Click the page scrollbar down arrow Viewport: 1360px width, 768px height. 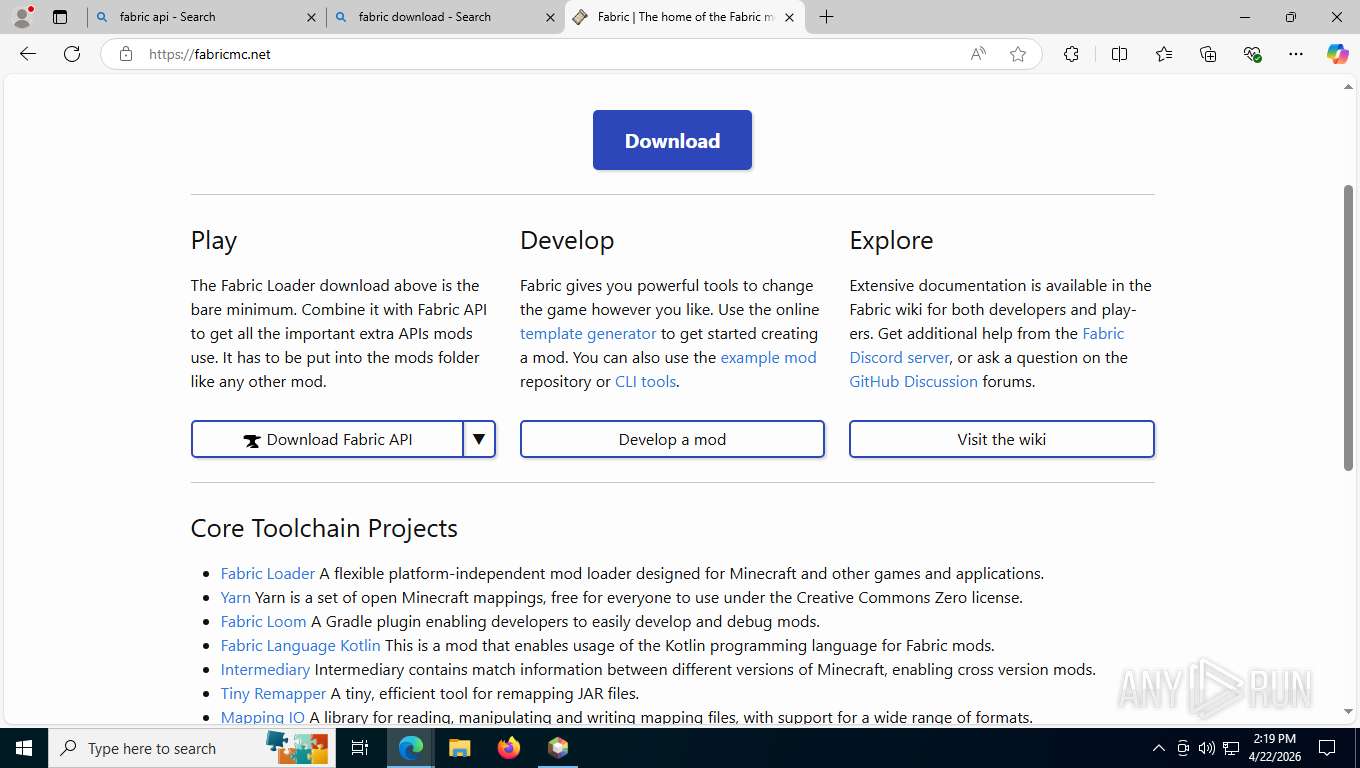[1348, 712]
